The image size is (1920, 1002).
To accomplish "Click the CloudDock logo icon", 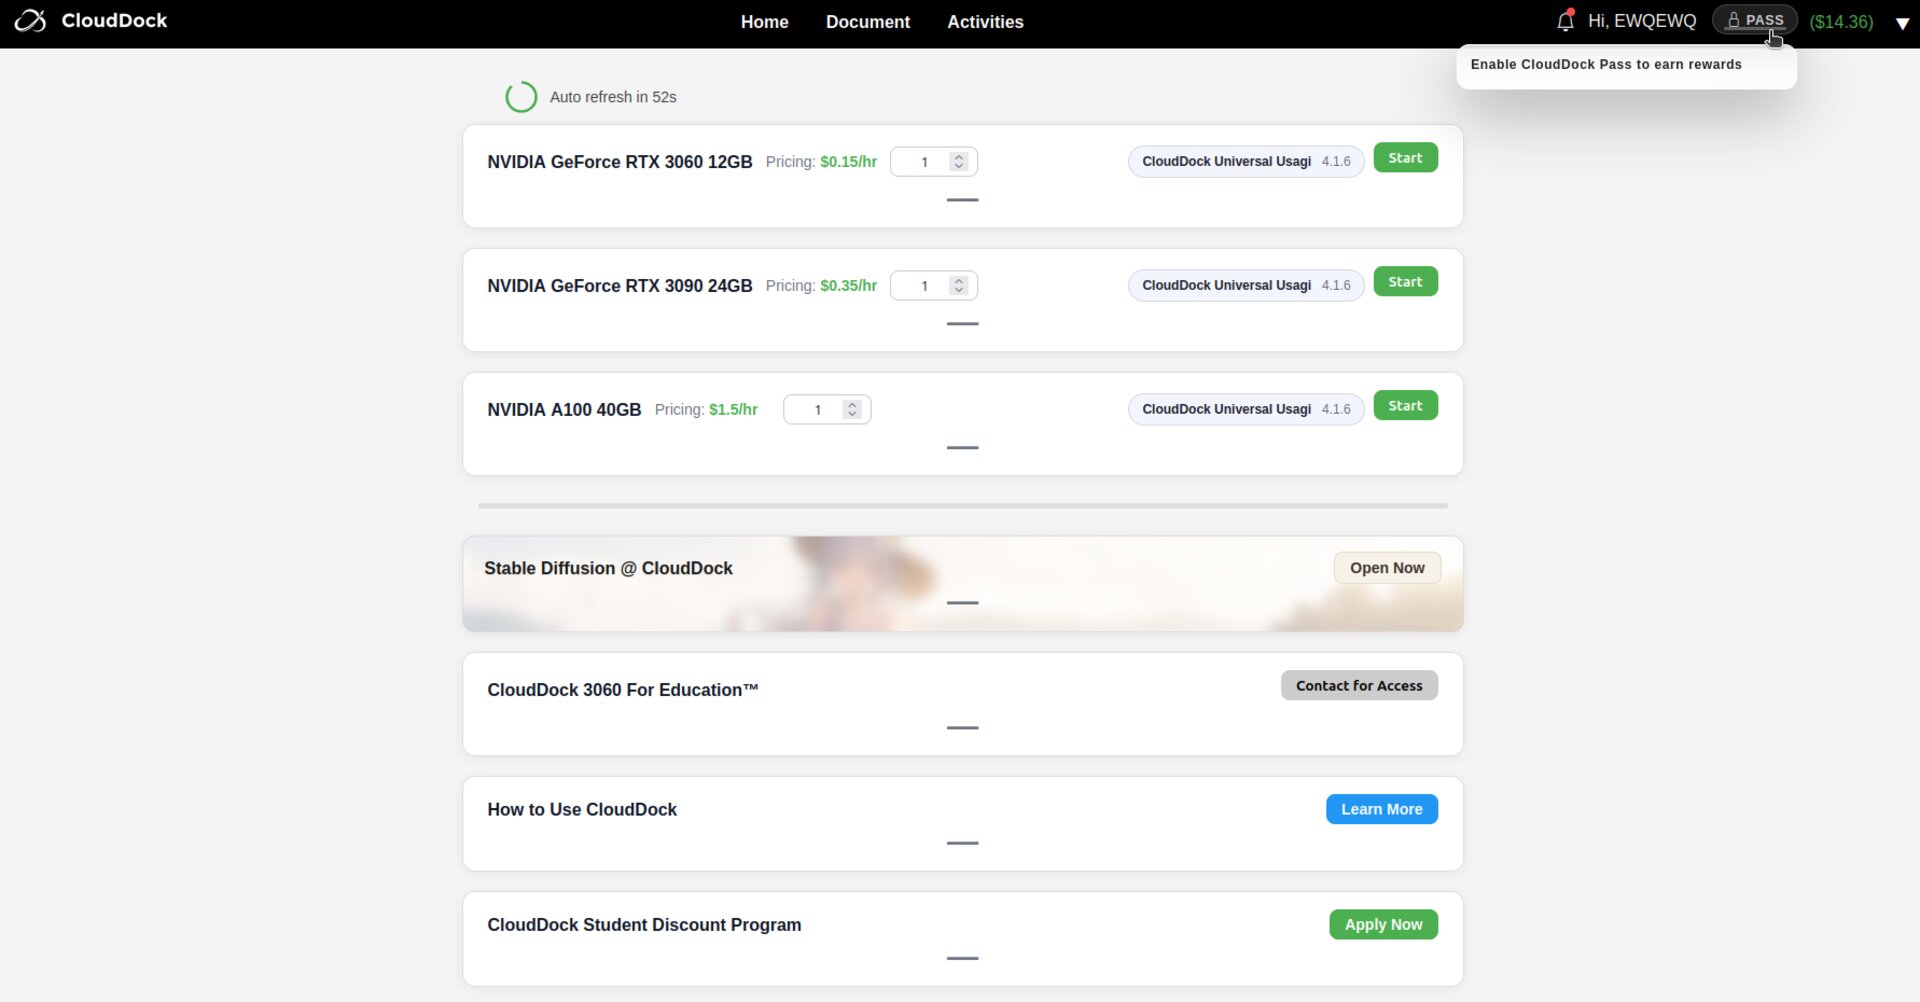I will pyautogui.click(x=30, y=21).
